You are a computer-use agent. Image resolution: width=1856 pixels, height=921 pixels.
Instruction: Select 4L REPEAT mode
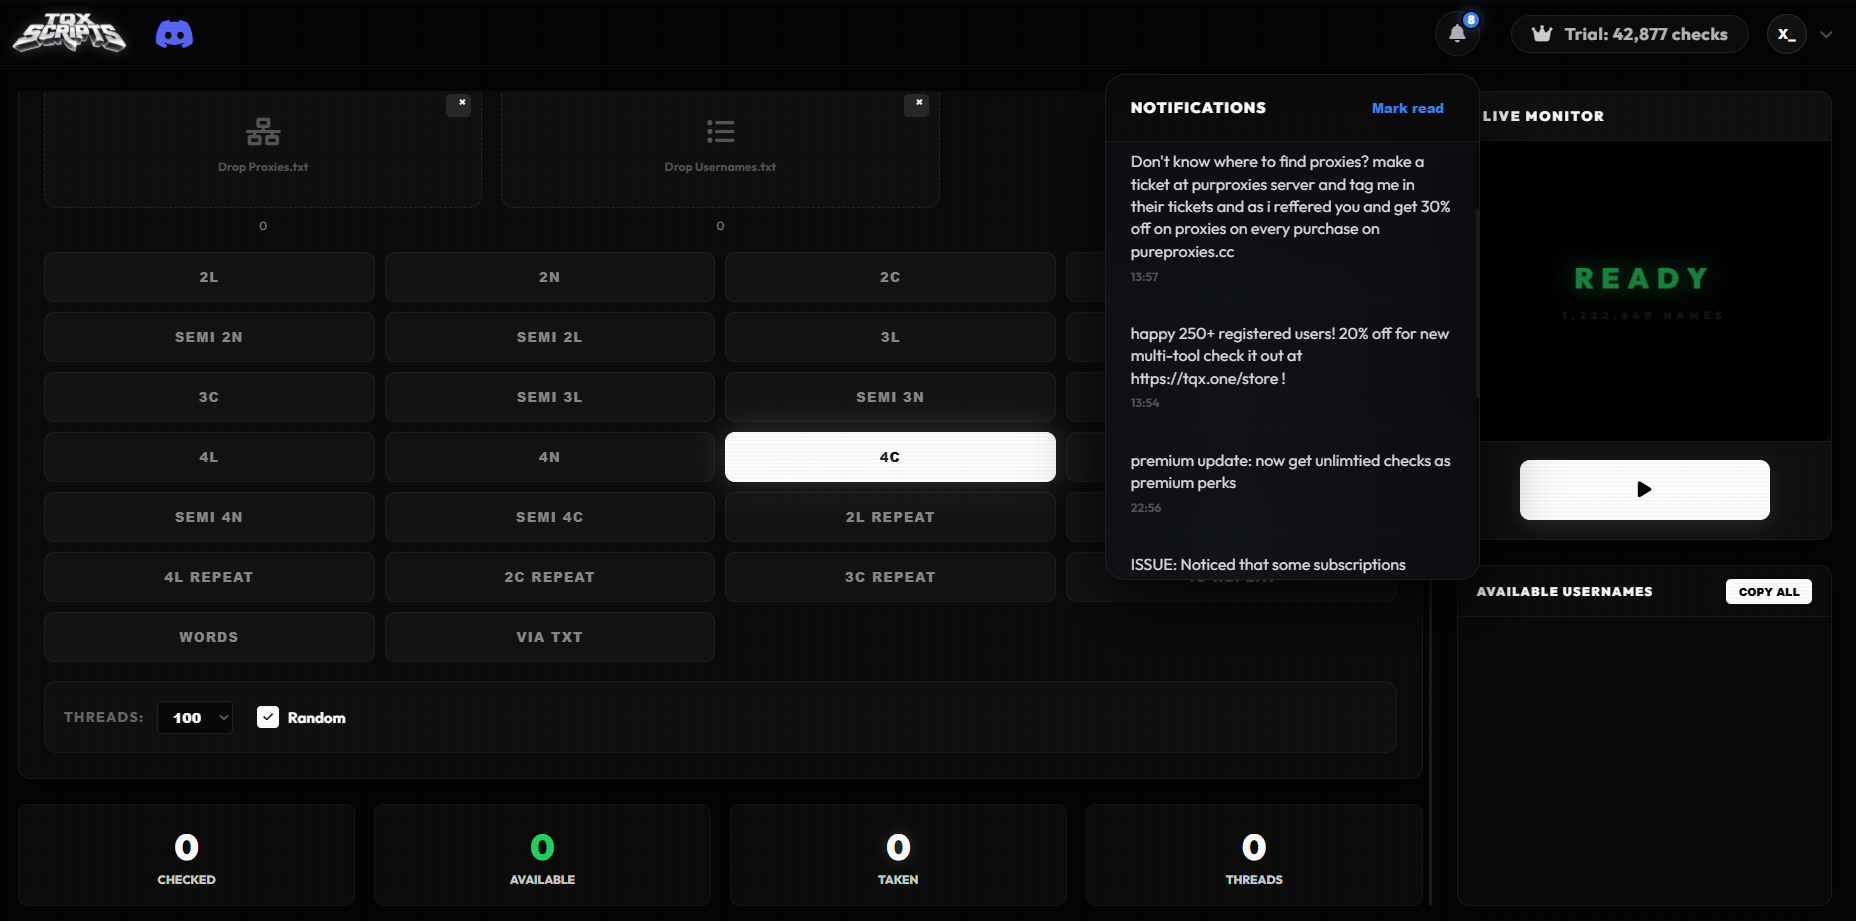click(209, 577)
